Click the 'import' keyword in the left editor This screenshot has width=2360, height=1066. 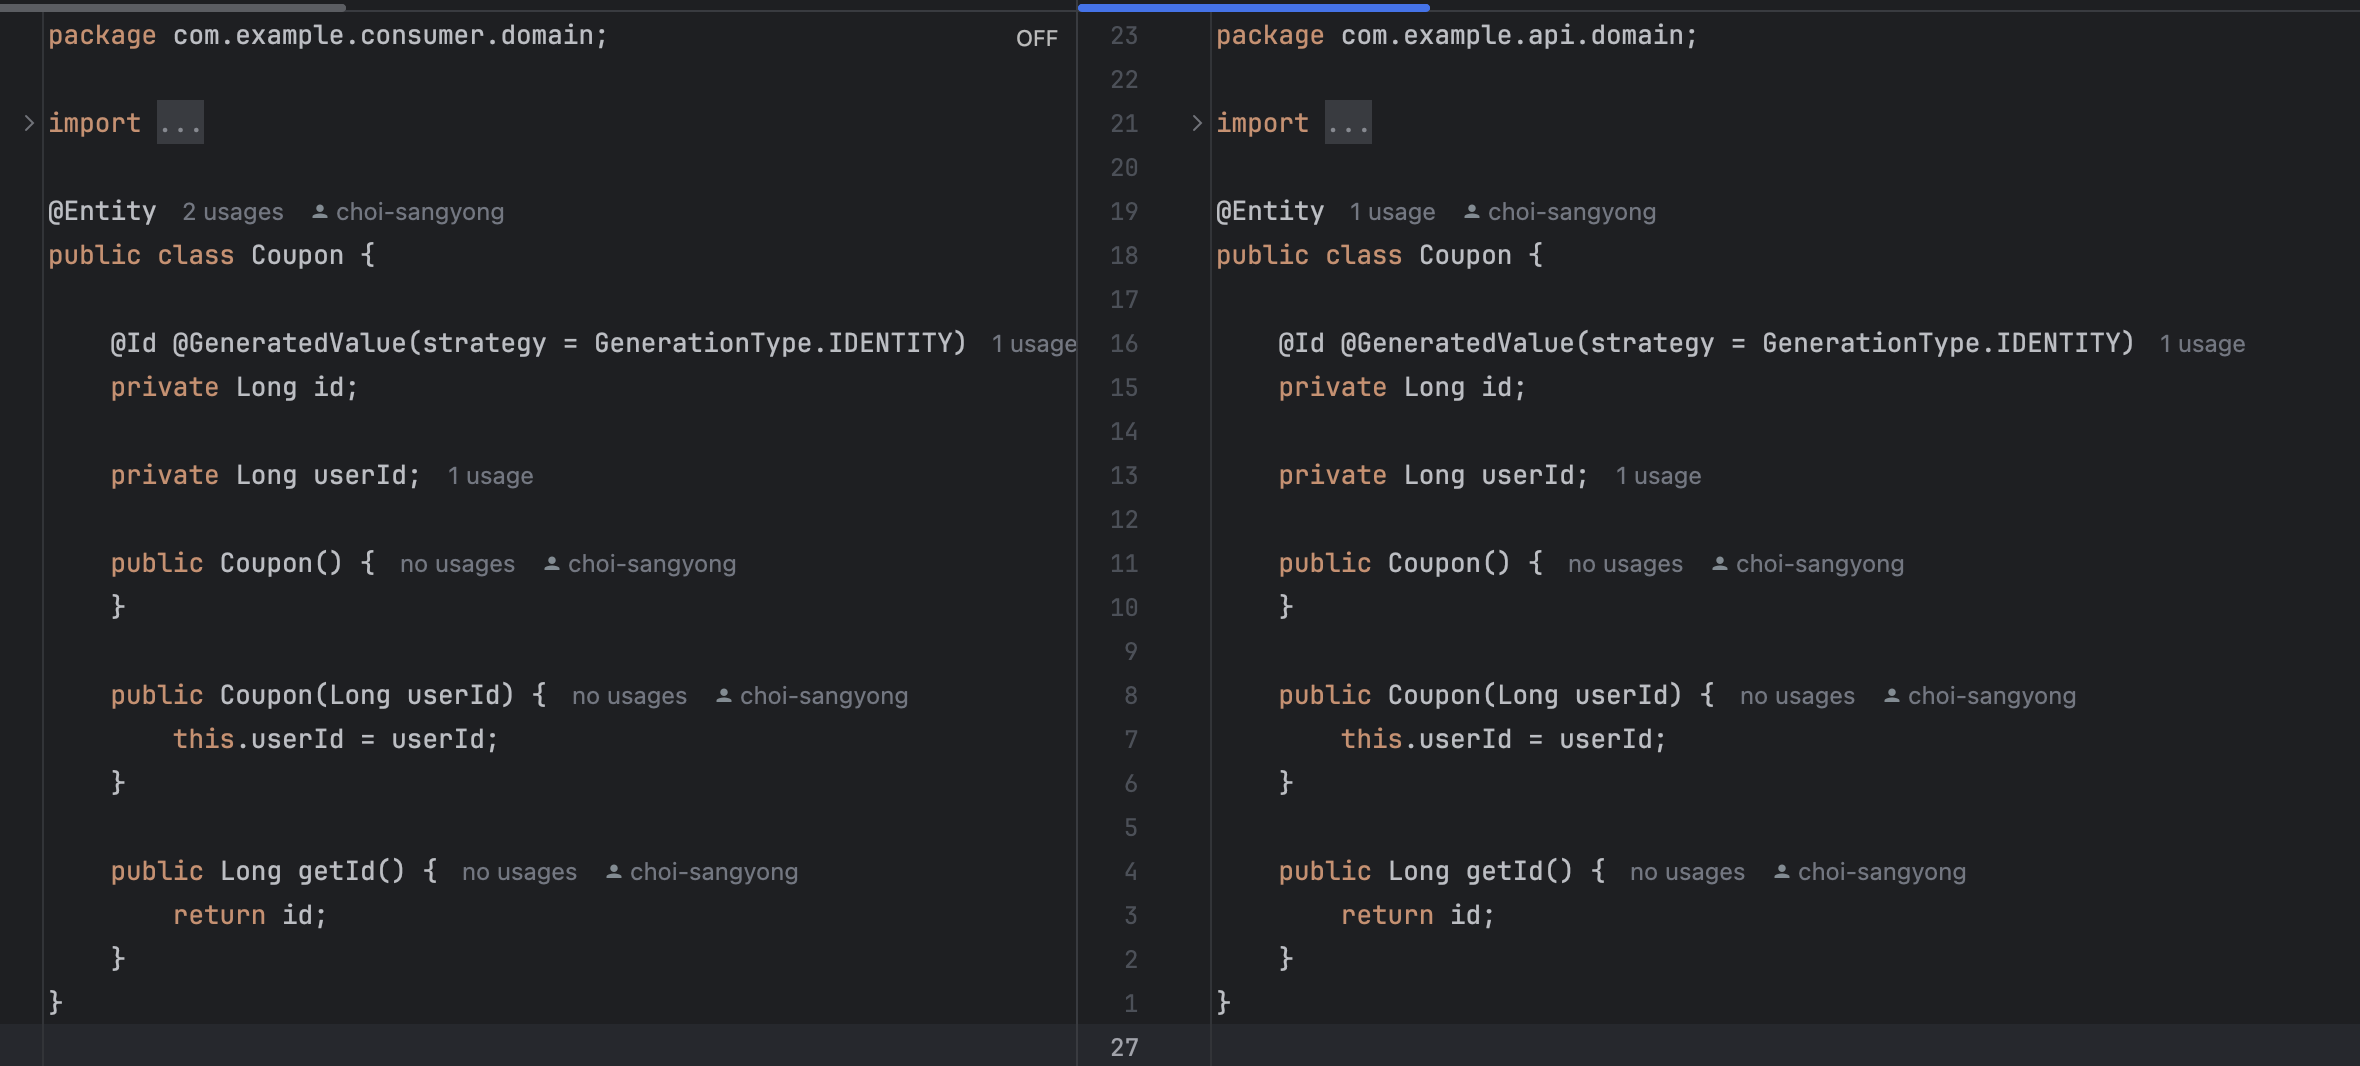point(94,124)
